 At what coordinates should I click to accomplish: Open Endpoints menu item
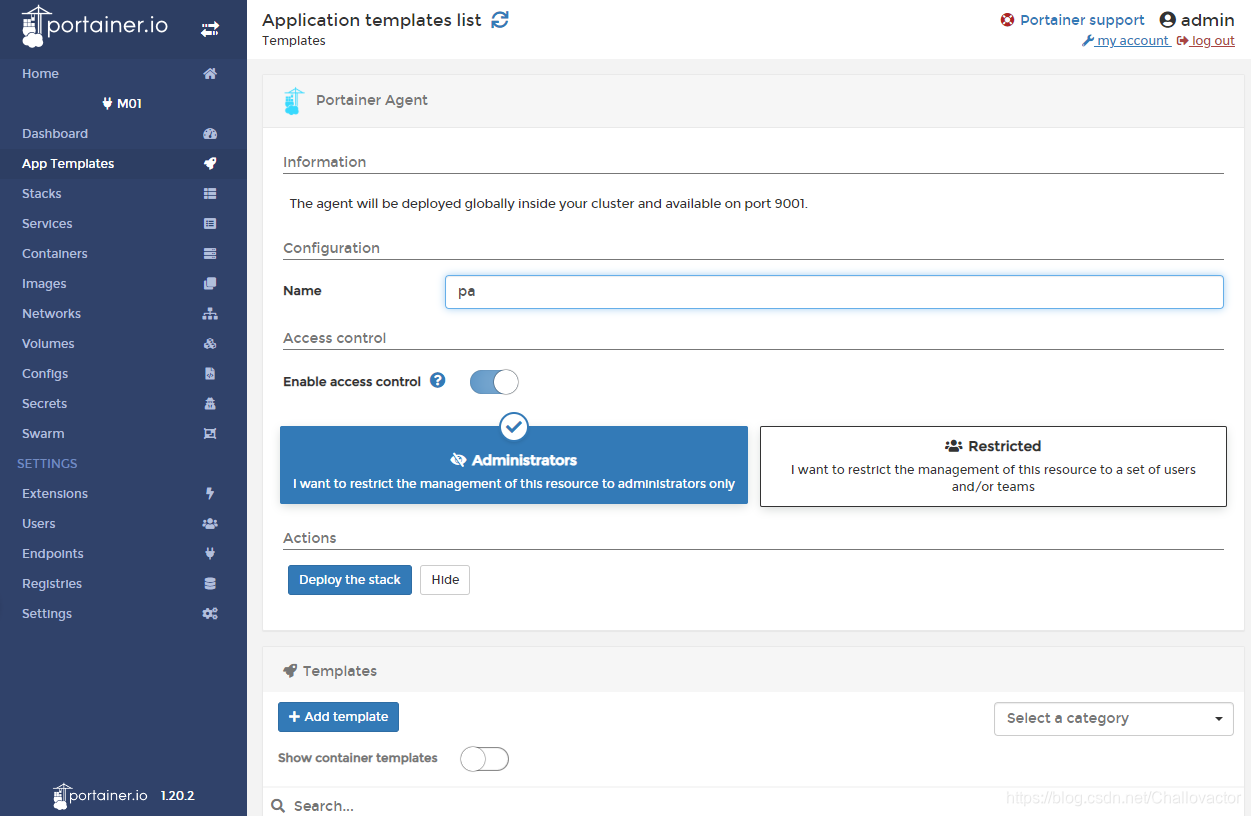tap(123, 553)
